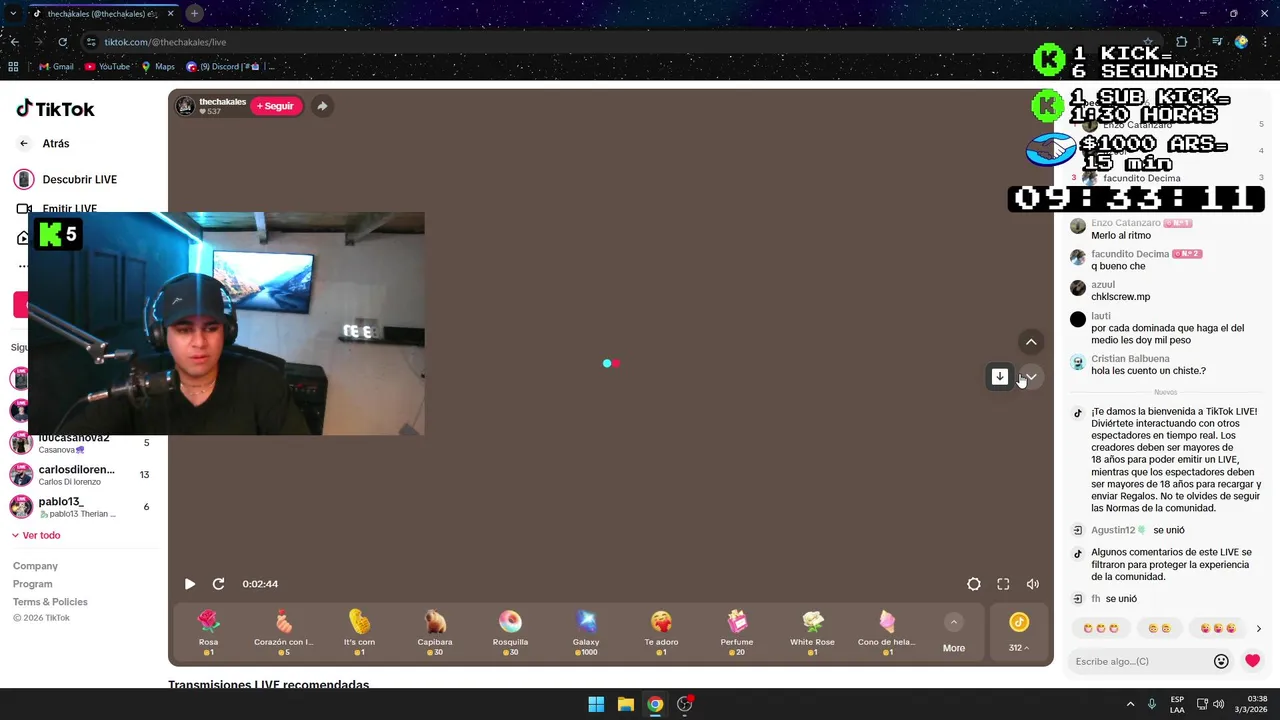Open the Gmail bookmark

click(x=56, y=67)
